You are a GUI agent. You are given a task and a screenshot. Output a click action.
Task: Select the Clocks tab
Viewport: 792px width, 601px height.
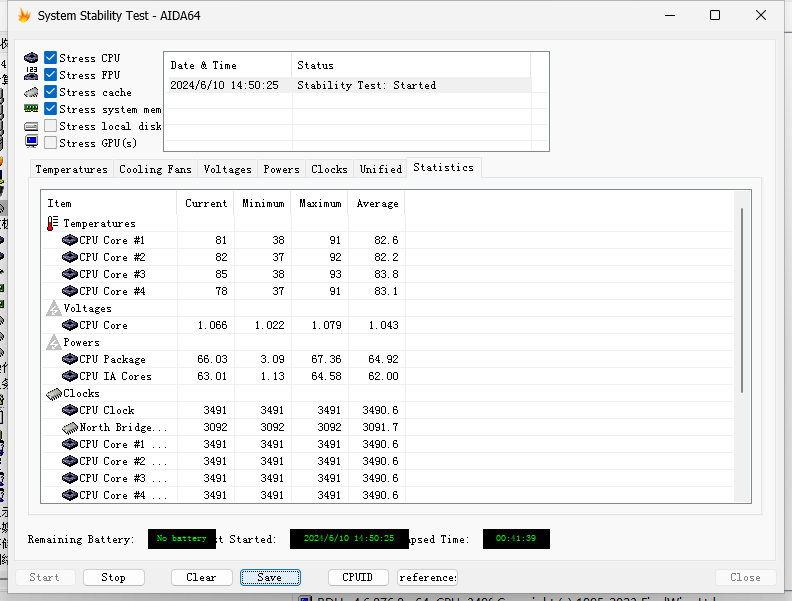click(329, 169)
